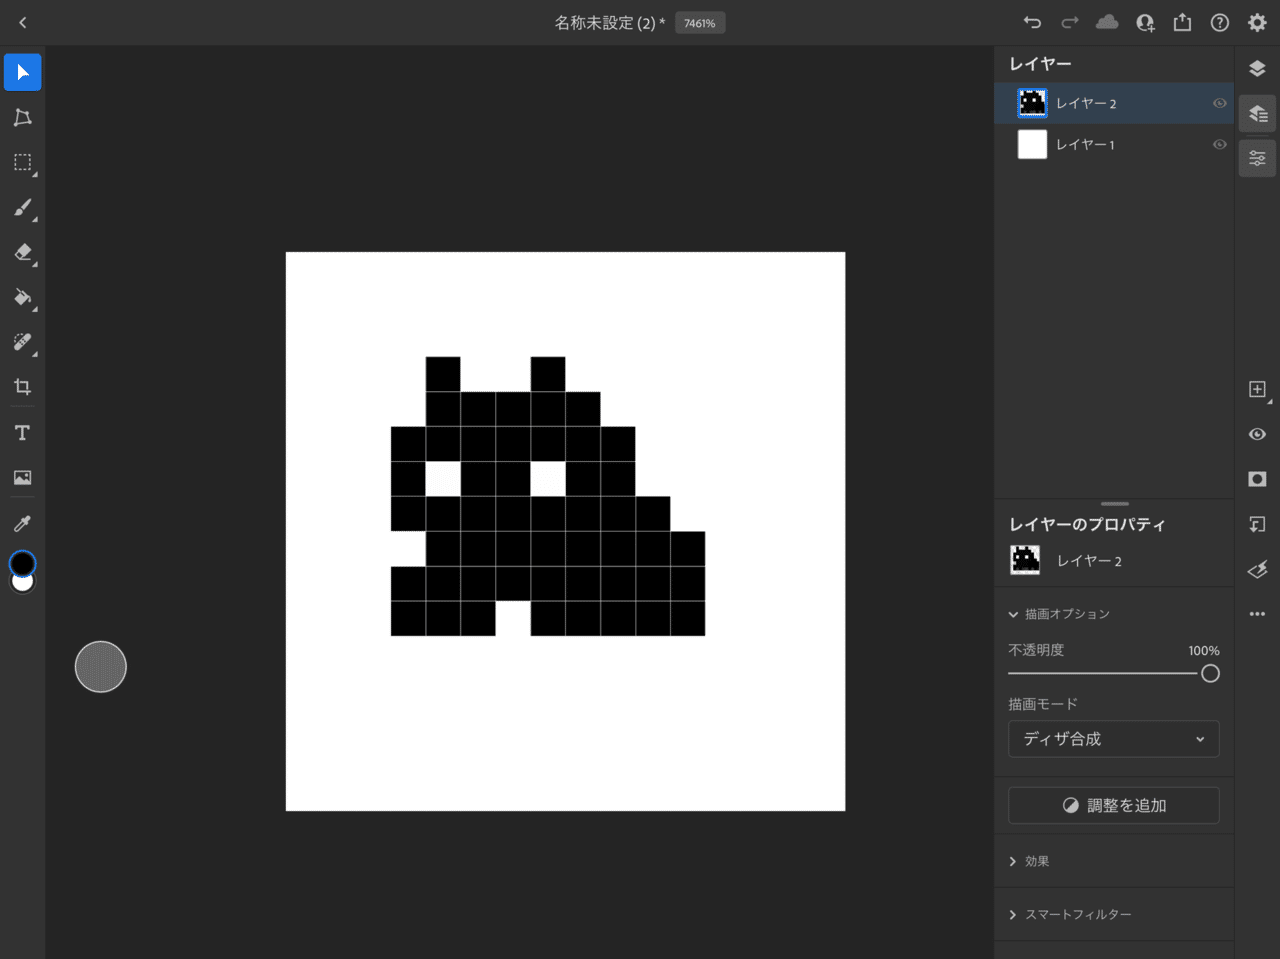Screen dimensions: 1280x959
Task: Open the Transform tool
Action: (x=22, y=118)
